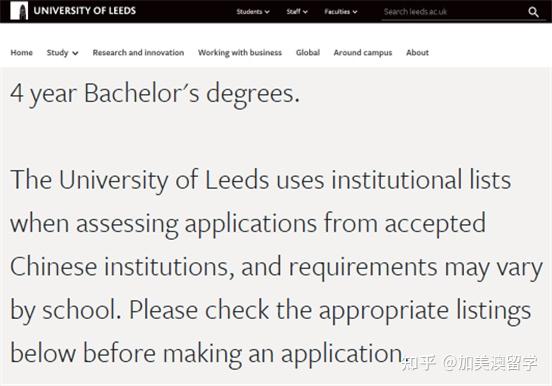
Task: Click the Zhihu watermark text
Action: [x=469, y=363]
